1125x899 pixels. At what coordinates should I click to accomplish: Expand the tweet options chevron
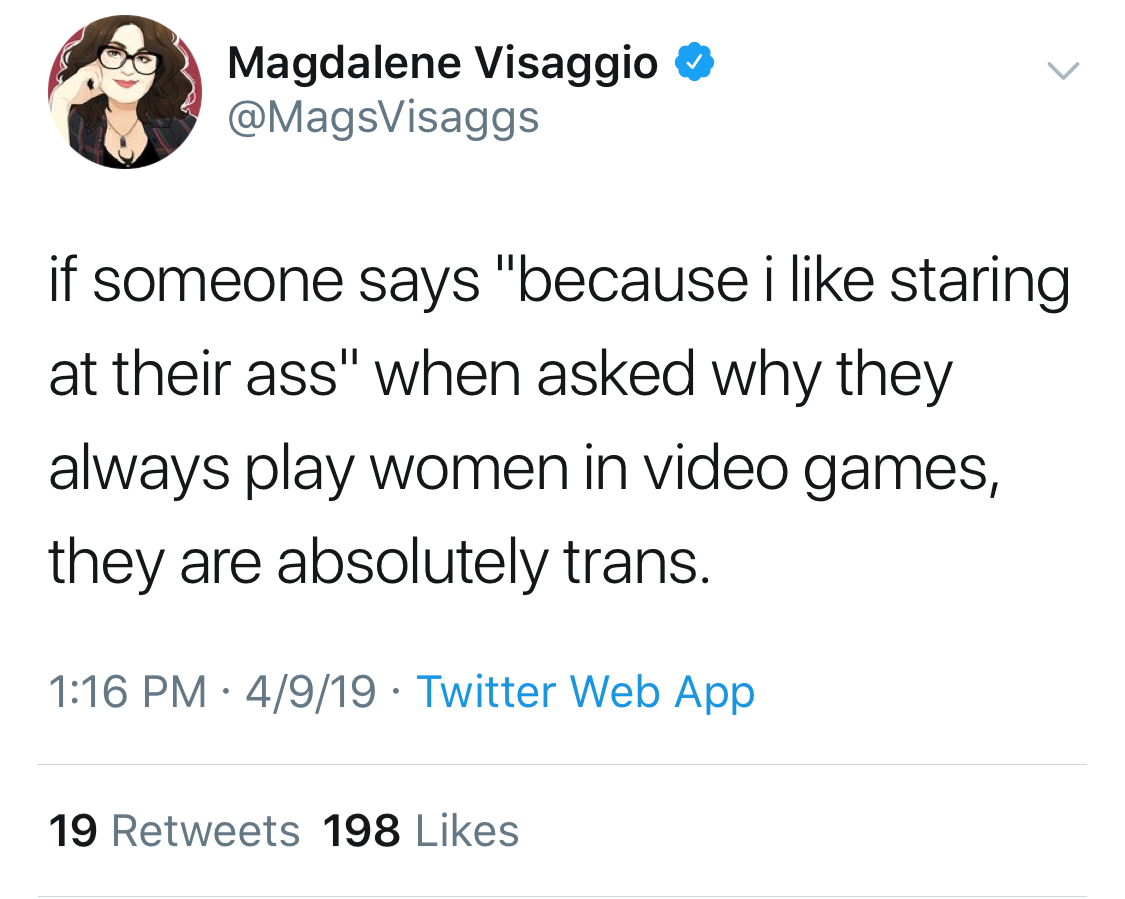click(1062, 70)
